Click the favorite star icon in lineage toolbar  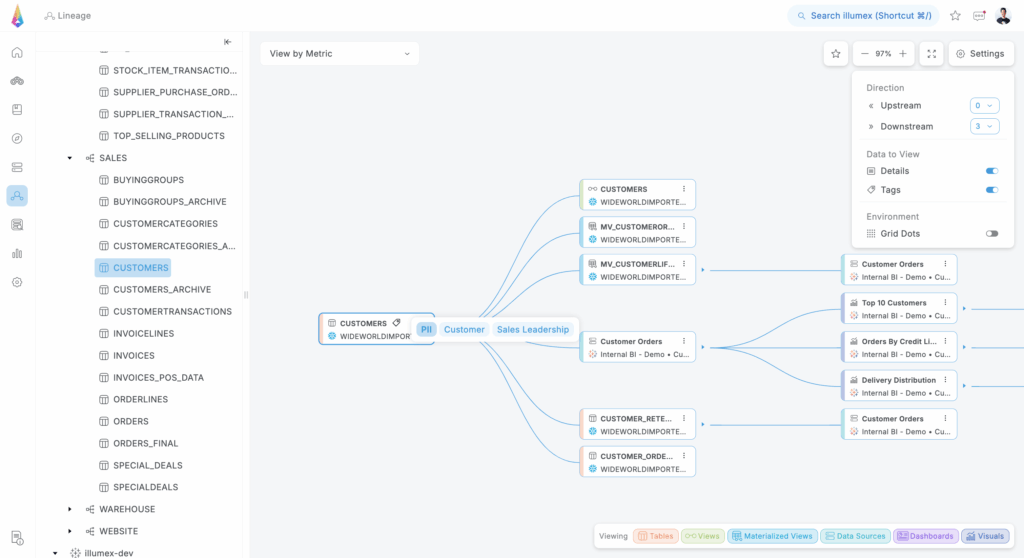point(836,54)
